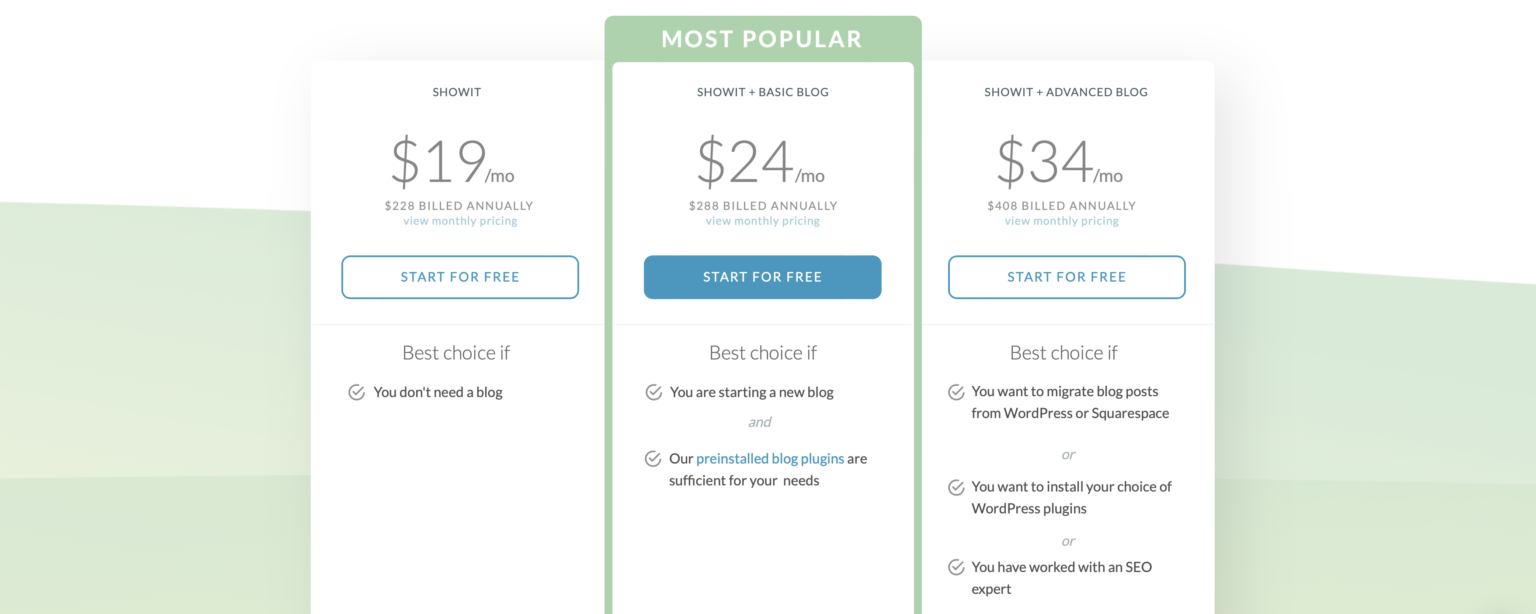View monthly pricing for the $24 plan
This screenshot has width=1536, height=614.
coord(762,221)
